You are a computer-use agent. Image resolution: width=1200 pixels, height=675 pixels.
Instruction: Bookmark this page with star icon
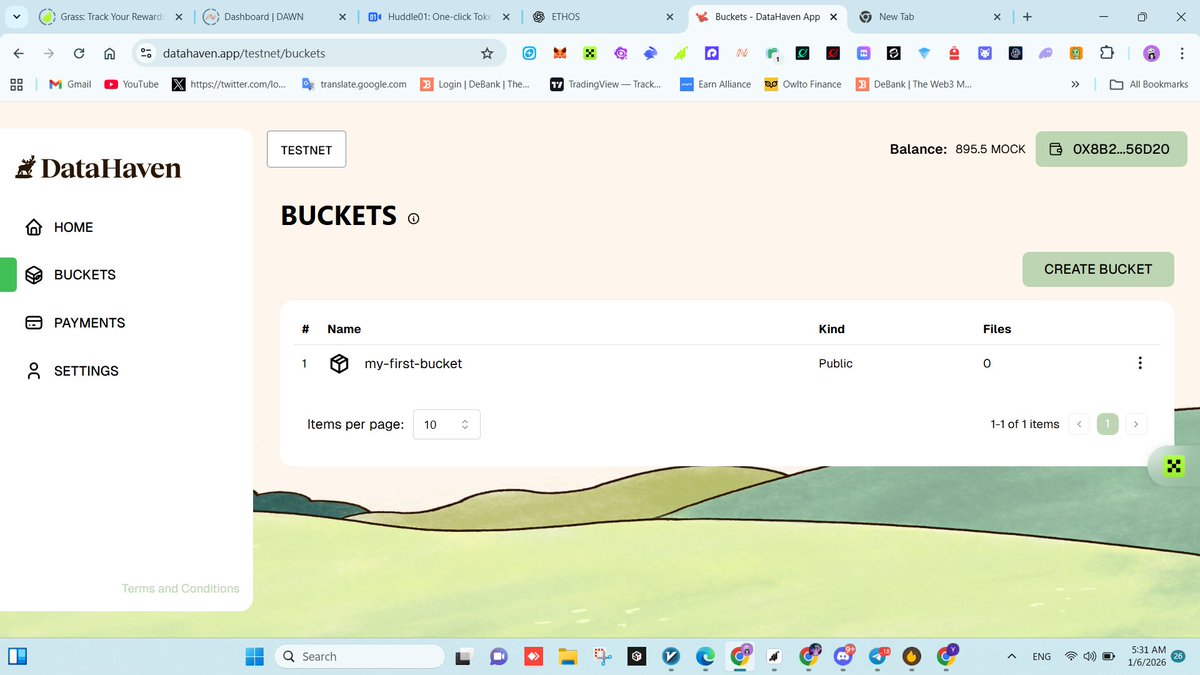[x=487, y=53]
